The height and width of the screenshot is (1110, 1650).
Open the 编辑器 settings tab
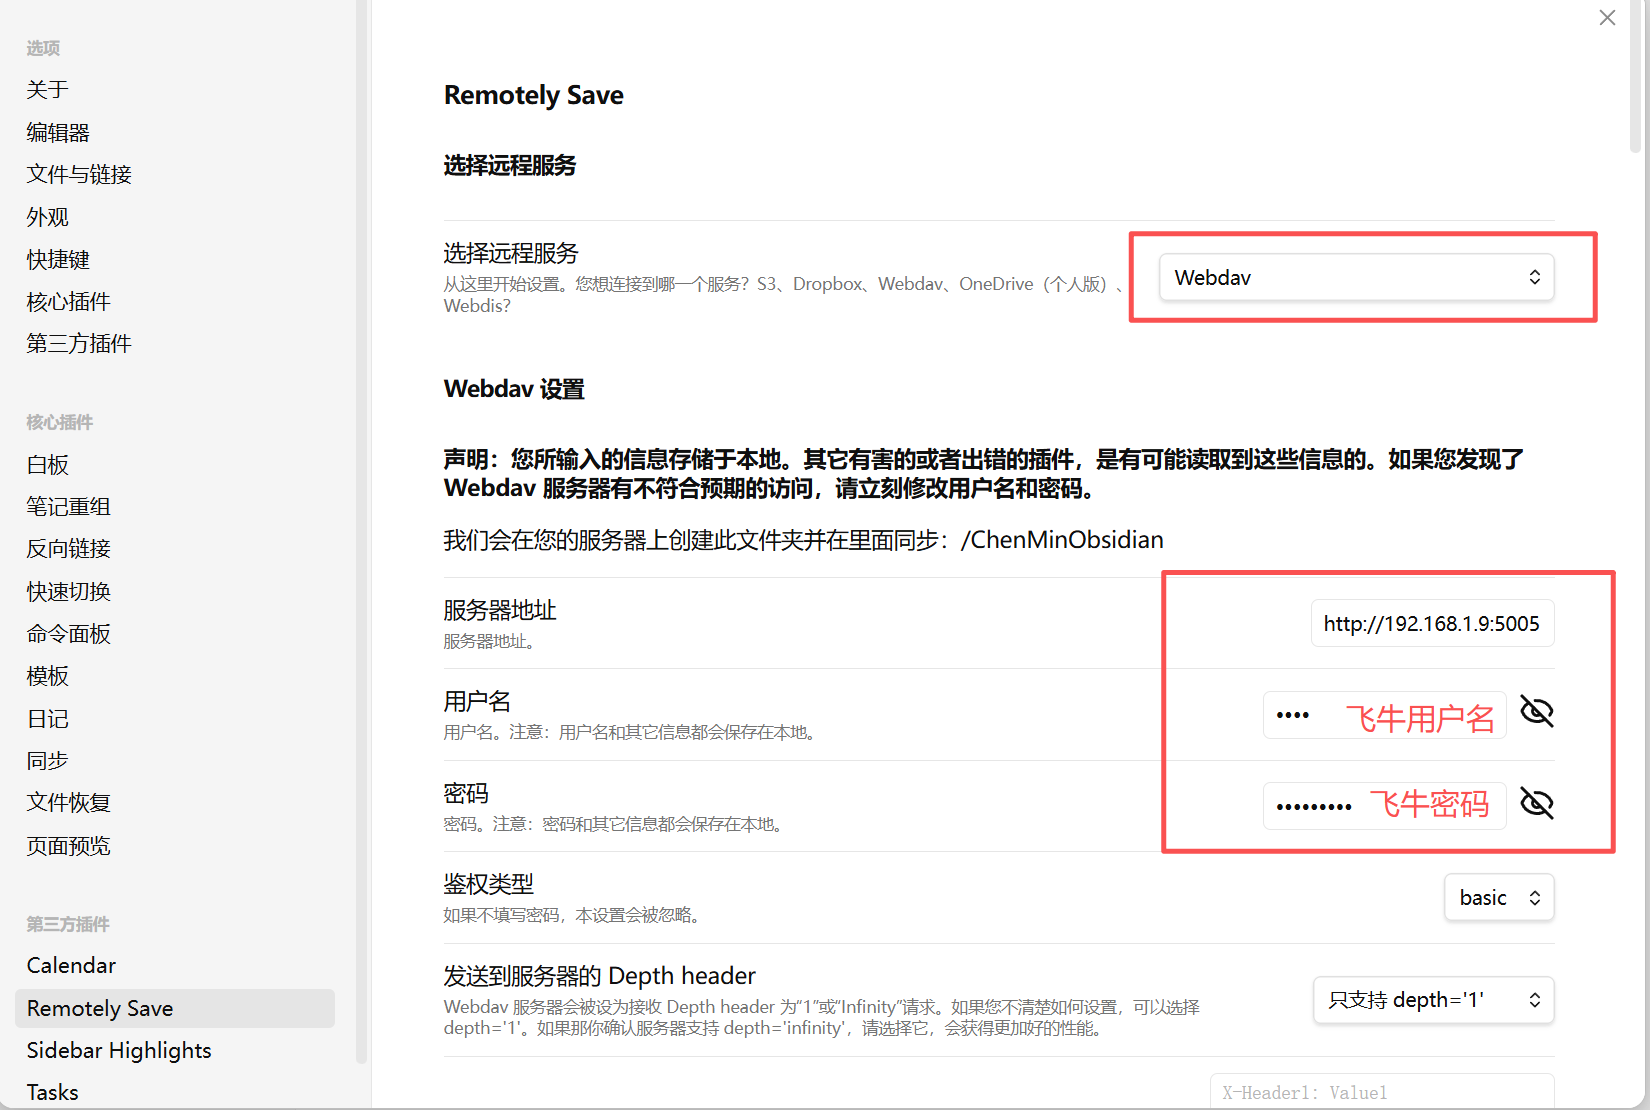click(58, 132)
